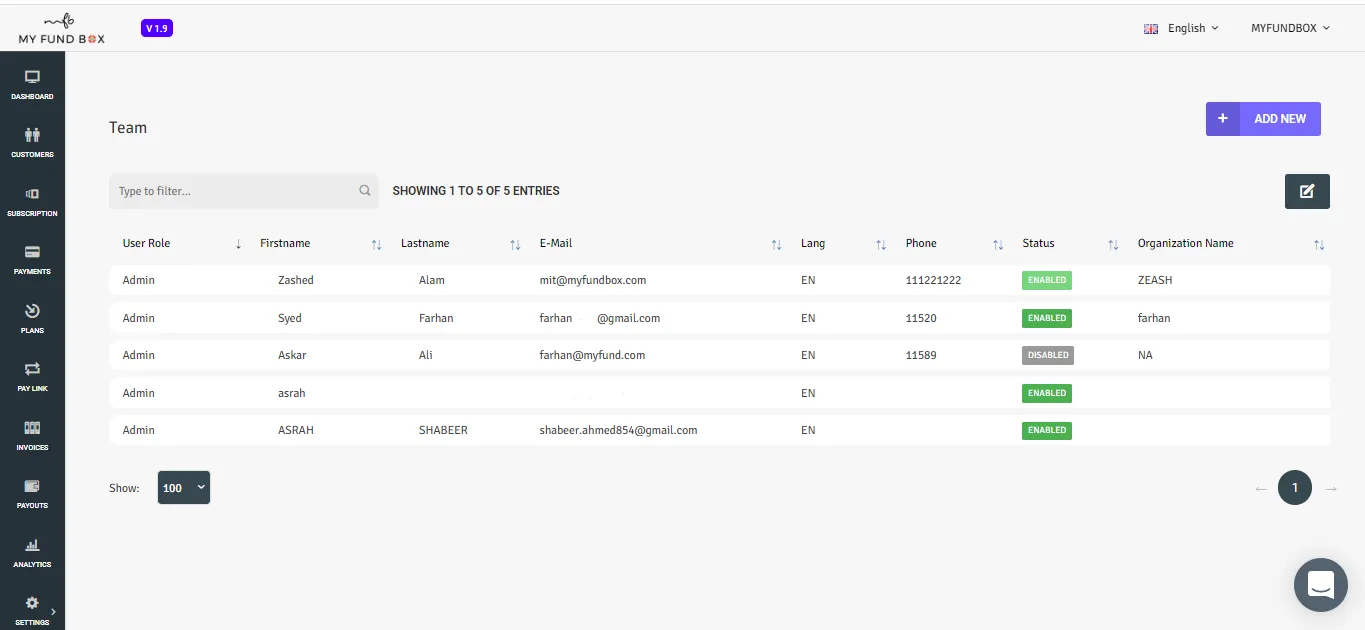Click the edit table pencil icon button

pos(1307,191)
